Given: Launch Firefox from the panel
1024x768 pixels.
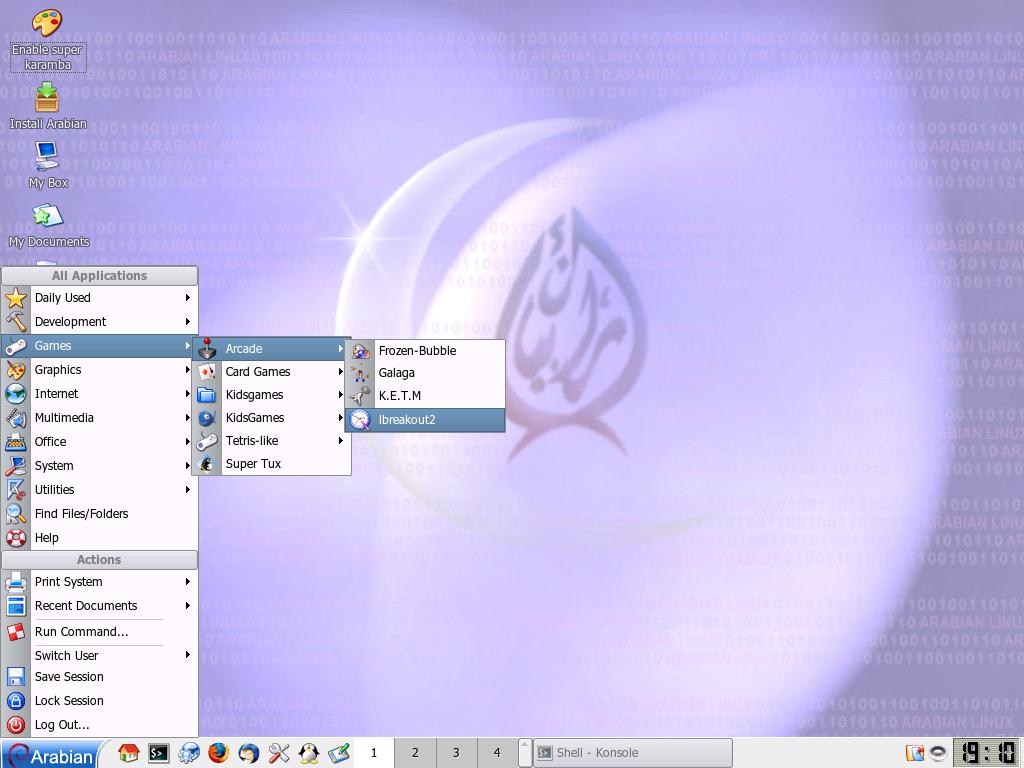Looking at the screenshot, I should pos(219,753).
